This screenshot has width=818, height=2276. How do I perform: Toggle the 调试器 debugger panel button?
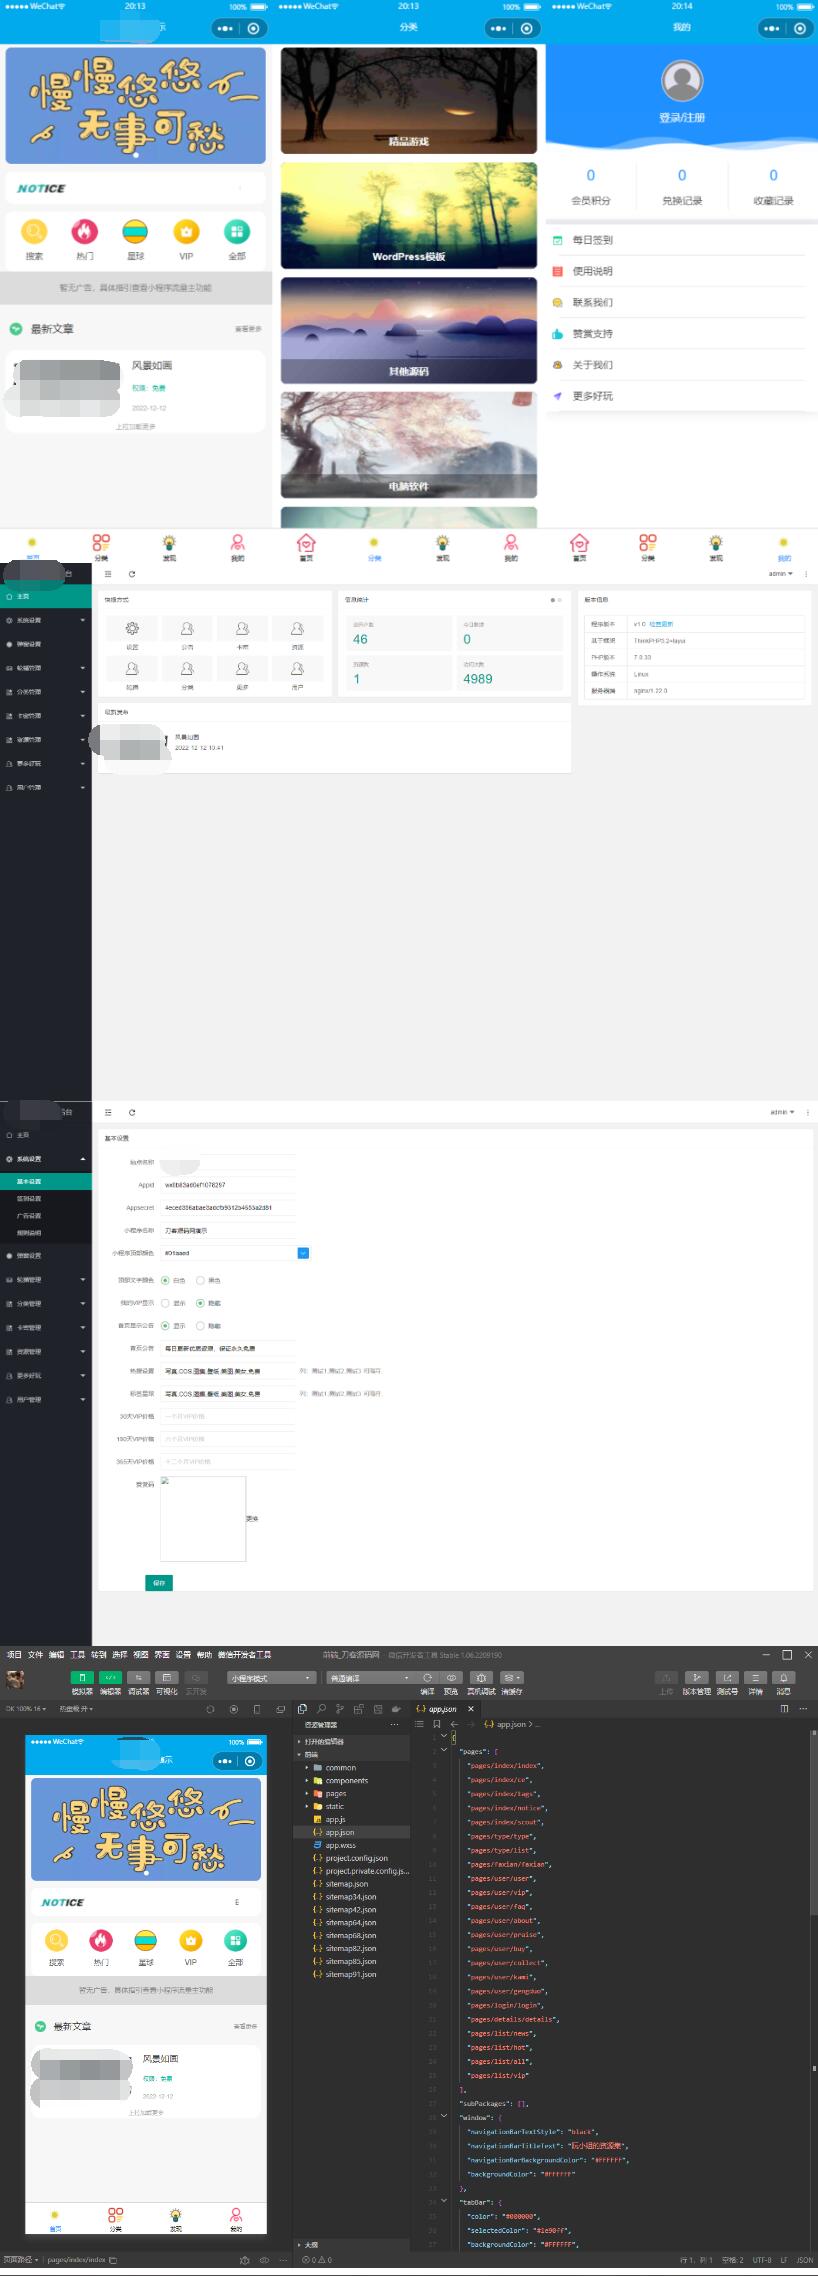click(x=110, y=1678)
